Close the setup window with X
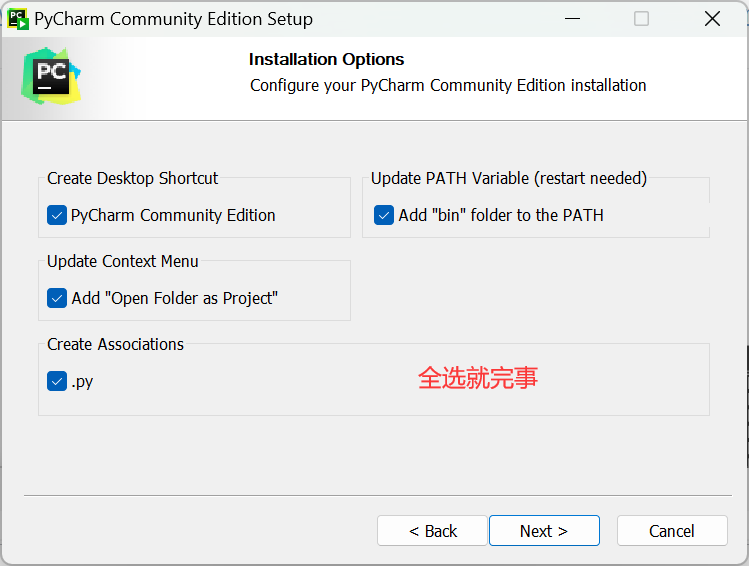 pos(712,19)
